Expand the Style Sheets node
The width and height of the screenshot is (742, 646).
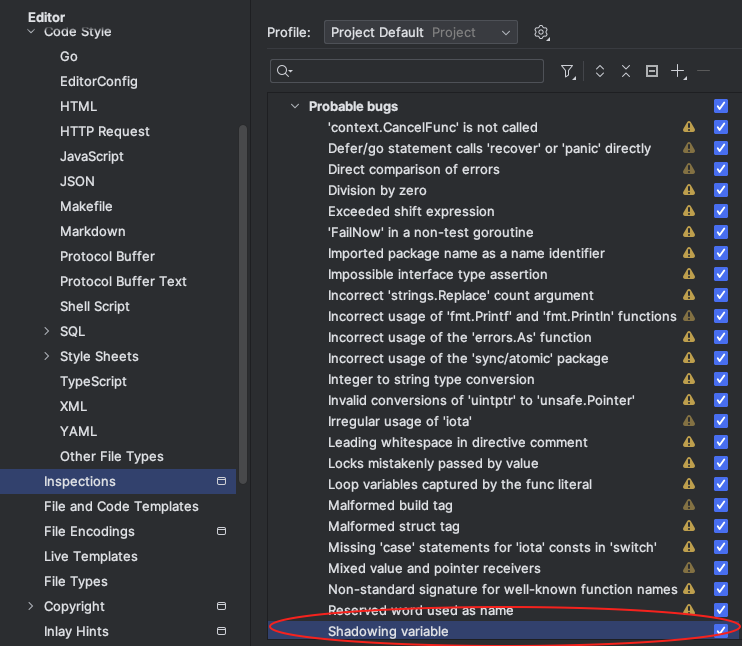point(47,357)
